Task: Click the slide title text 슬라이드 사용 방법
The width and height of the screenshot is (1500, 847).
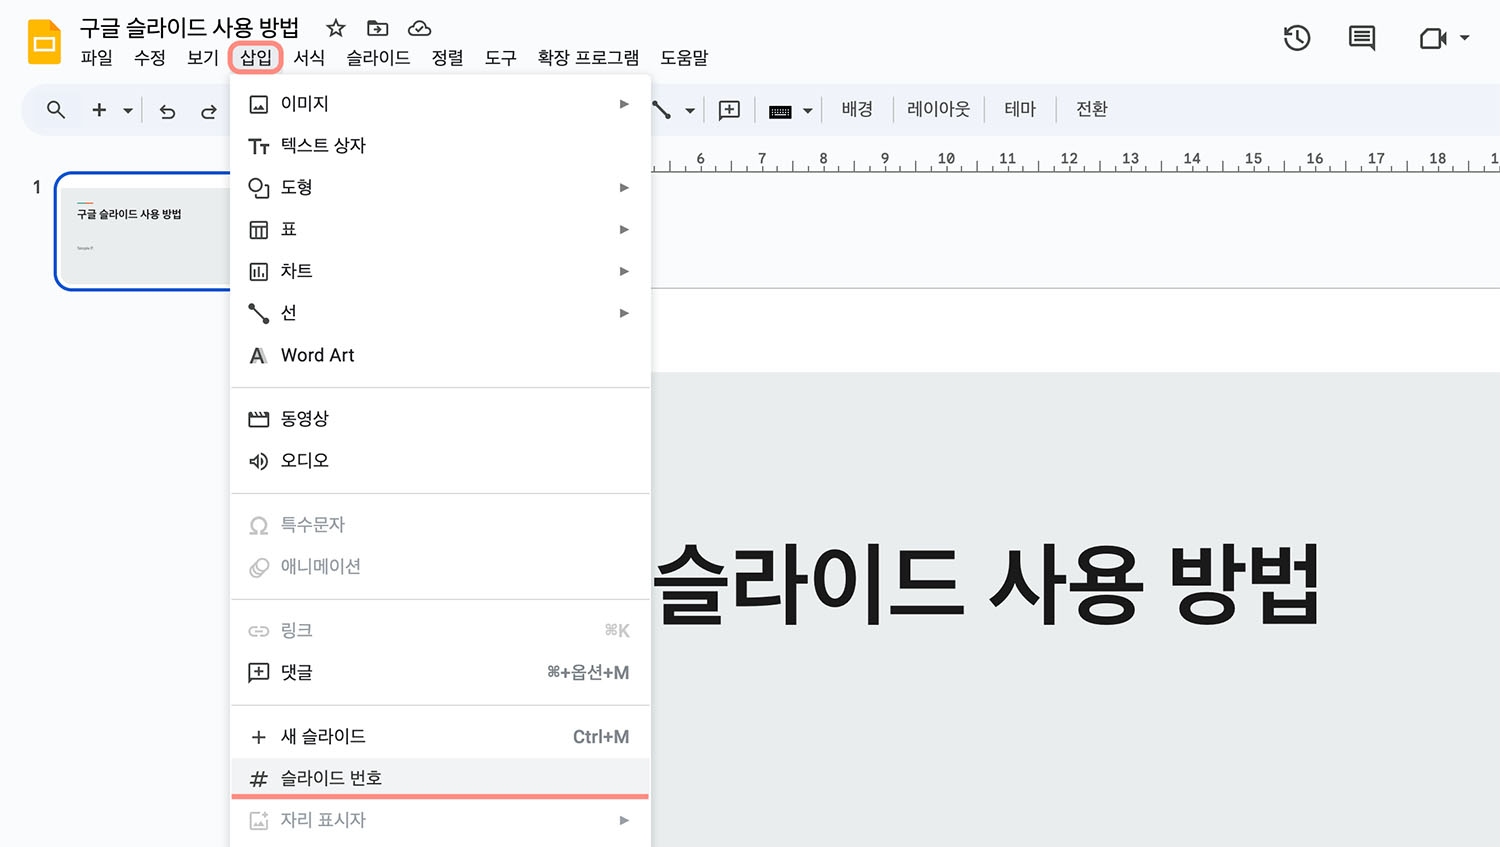Action: (986, 586)
